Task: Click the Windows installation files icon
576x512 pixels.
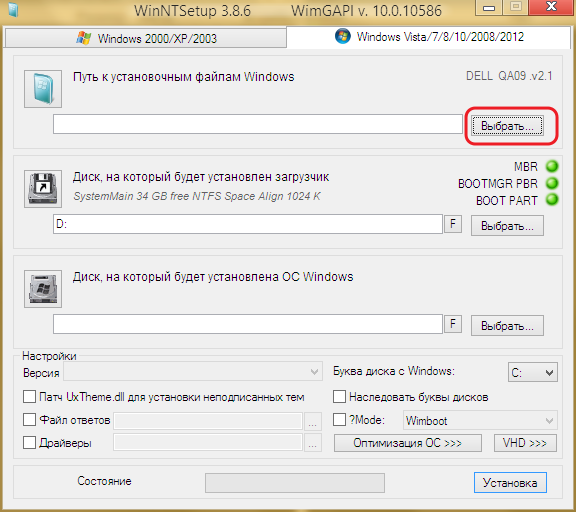Action: 43,89
